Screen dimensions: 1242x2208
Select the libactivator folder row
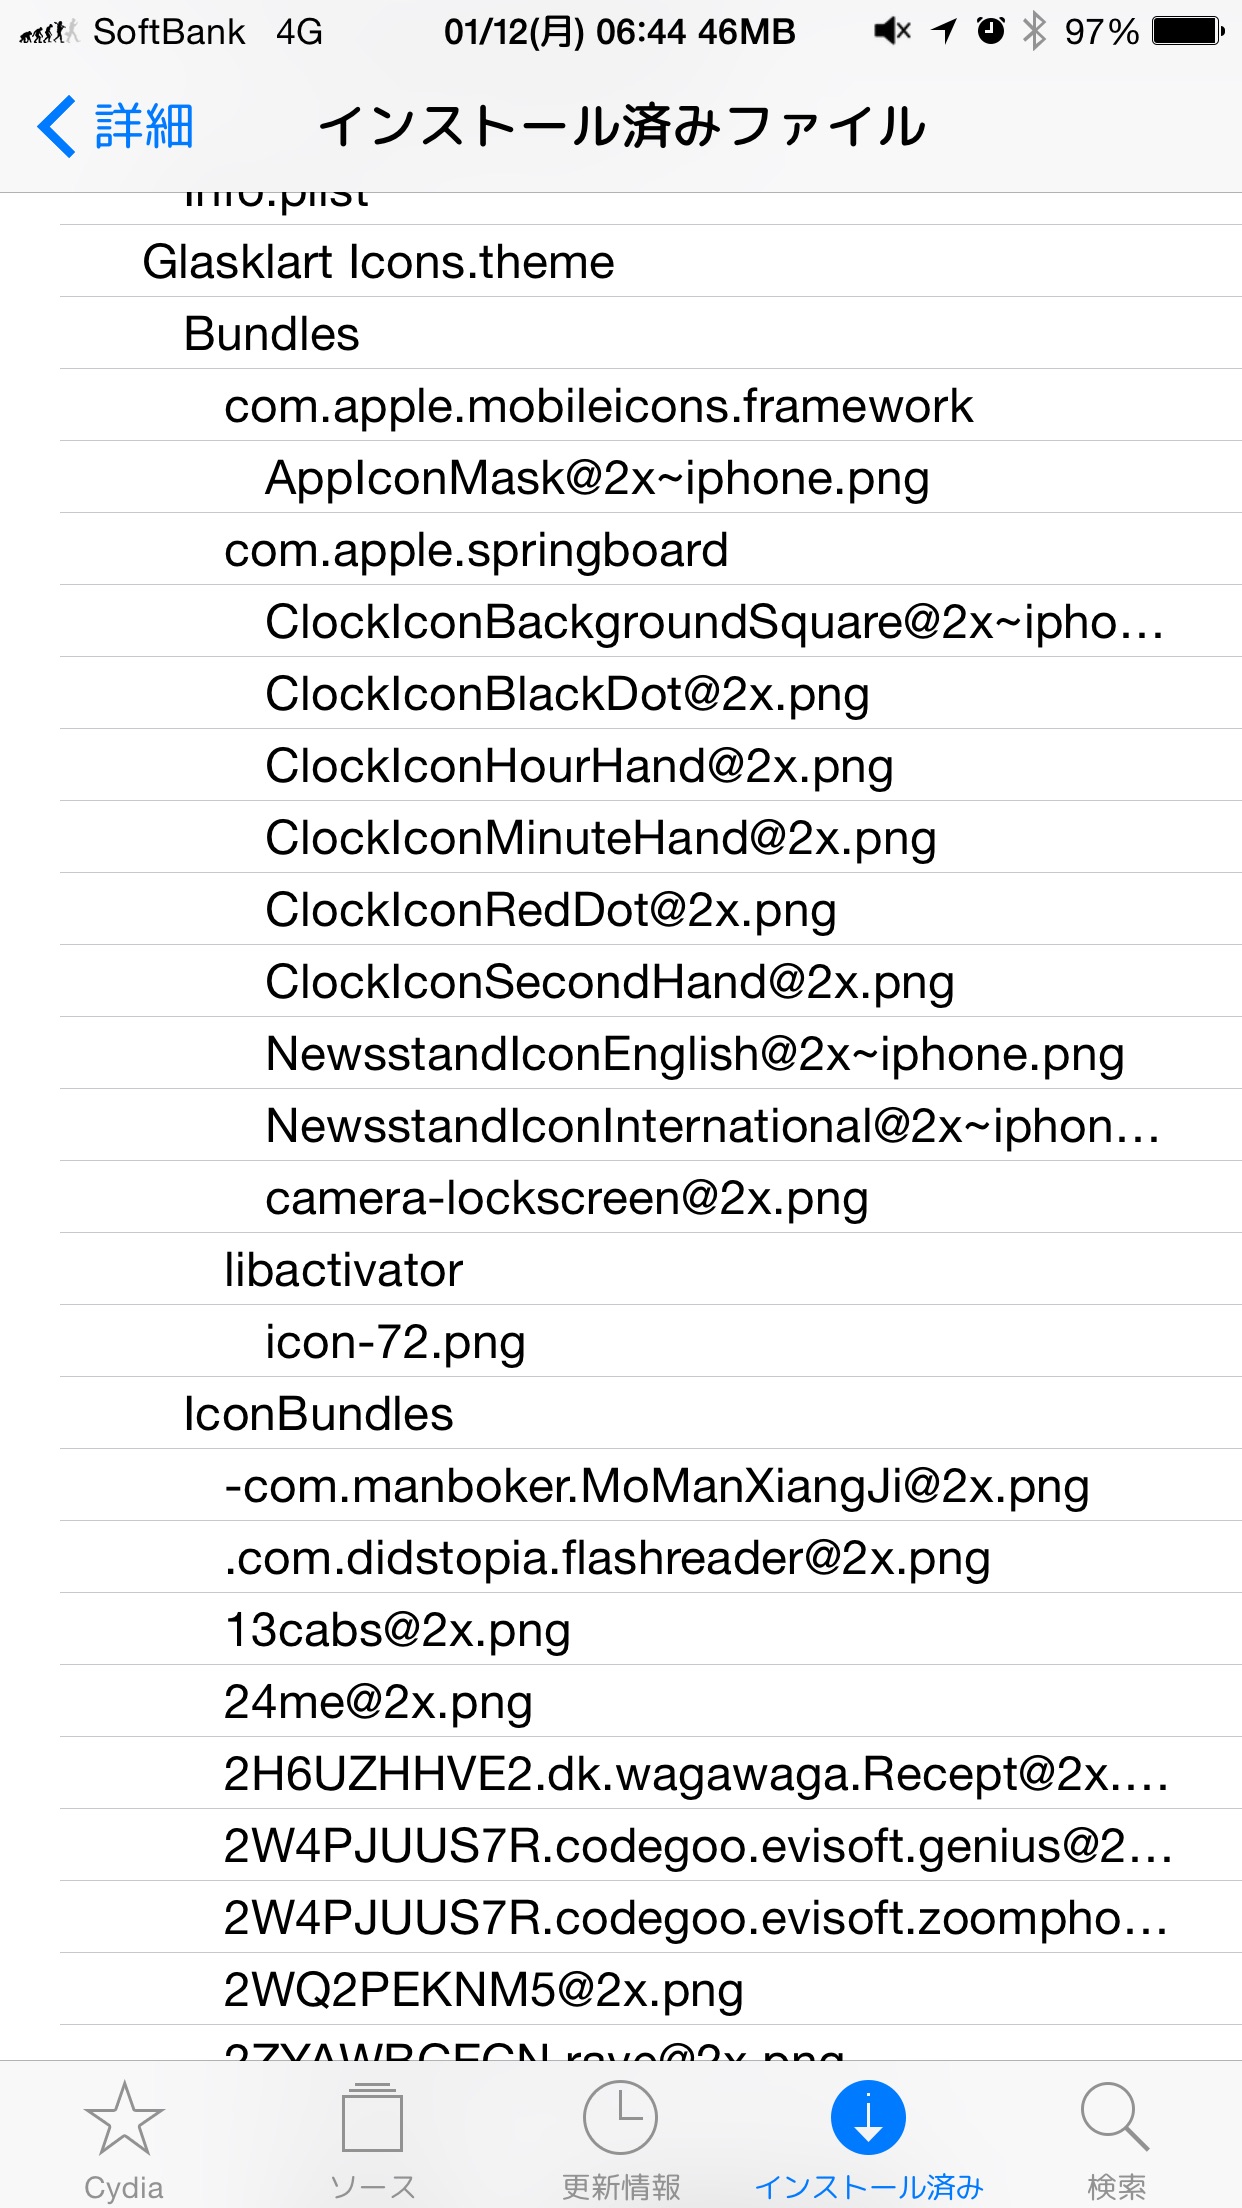coord(650,1269)
